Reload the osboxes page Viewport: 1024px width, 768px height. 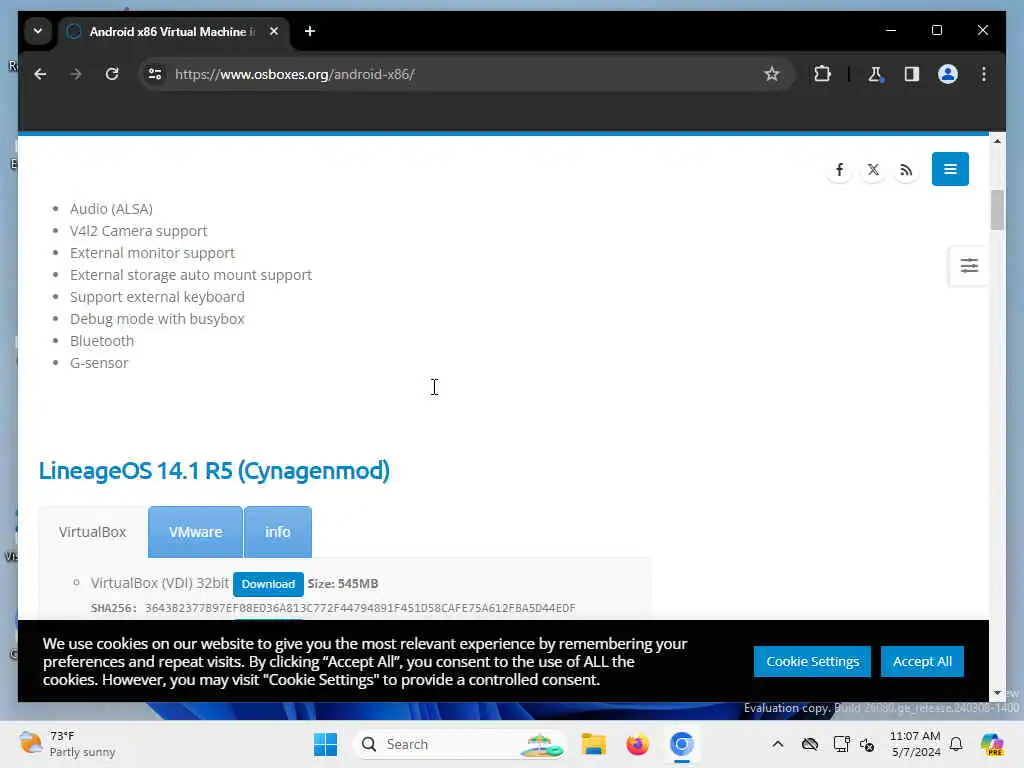[112, 74]
